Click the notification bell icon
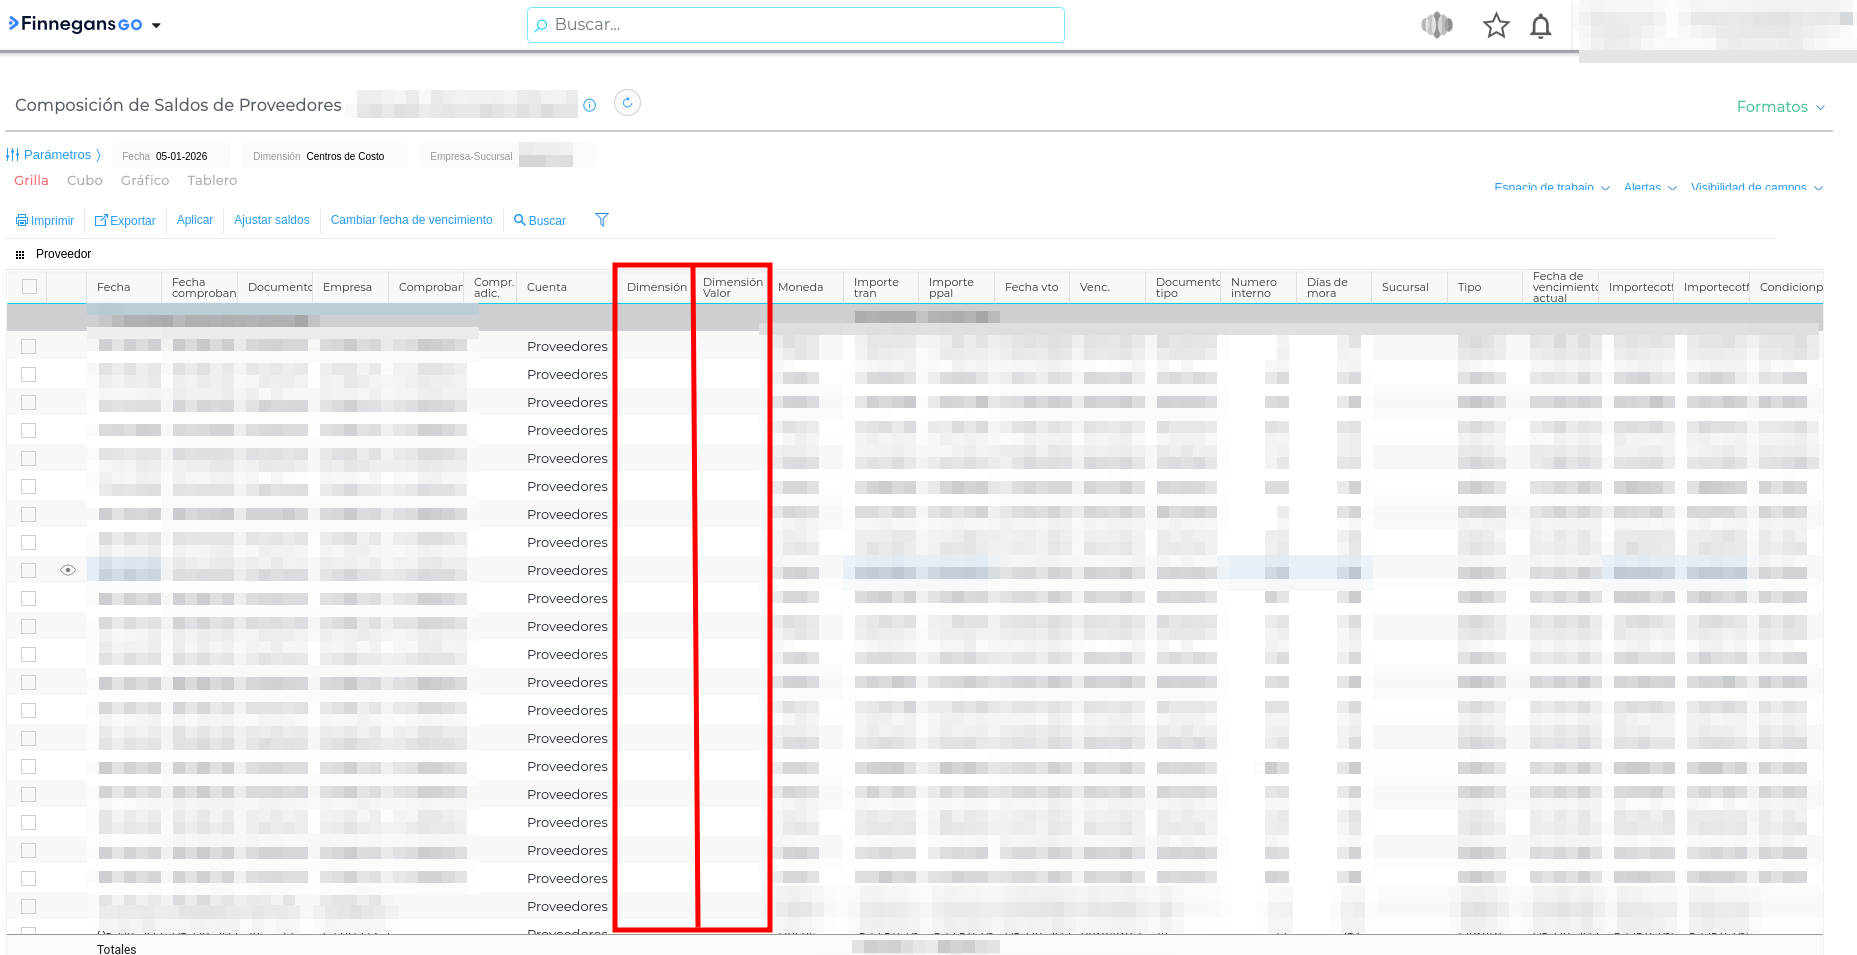The height and width of the screenshot is (955, 1857). tap(1540, 26)
